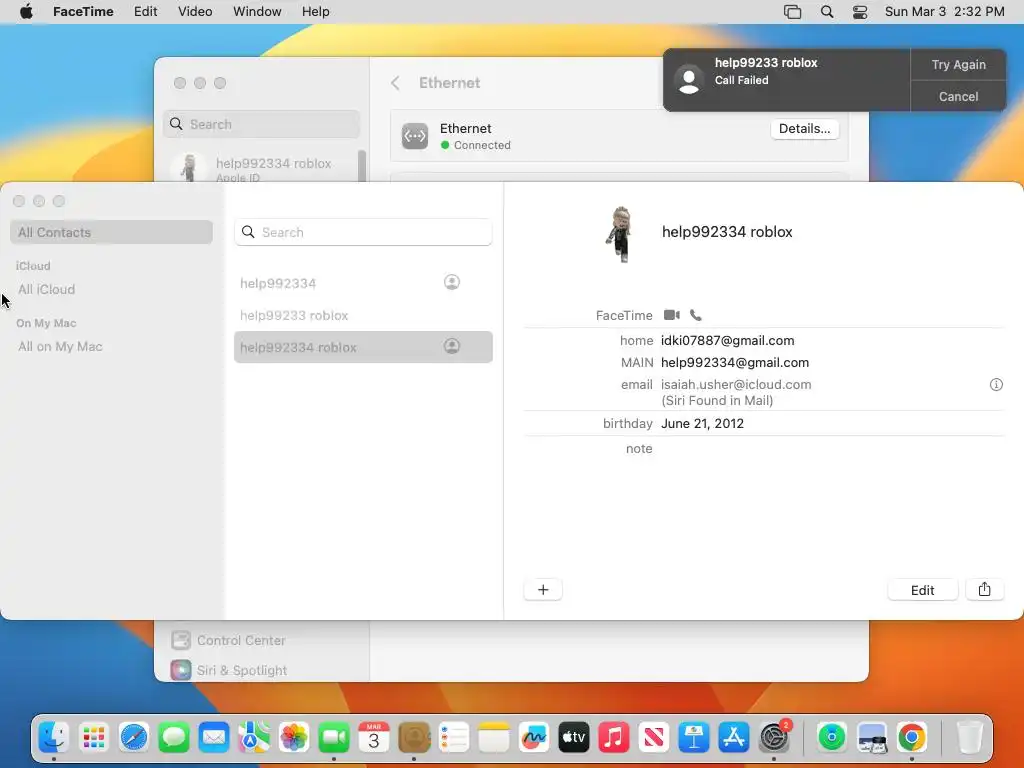This screenshot has width=1024, height=768.
Task: Start FaceTime video call with contact
Action: [671, 315]
